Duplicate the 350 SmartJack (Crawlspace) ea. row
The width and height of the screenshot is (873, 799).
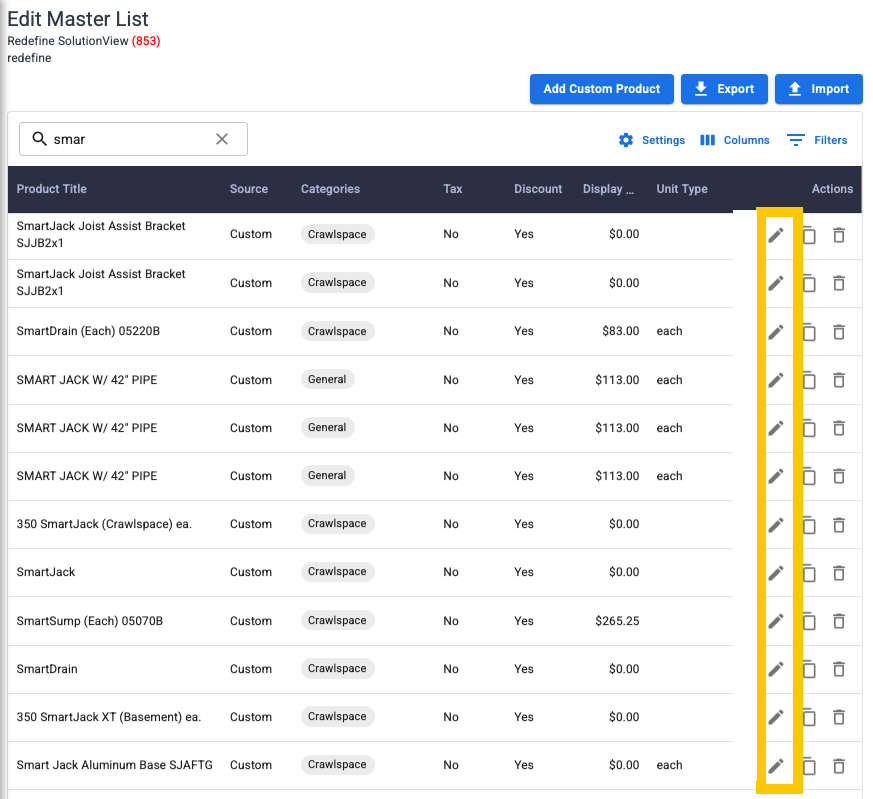click(809, 525)
